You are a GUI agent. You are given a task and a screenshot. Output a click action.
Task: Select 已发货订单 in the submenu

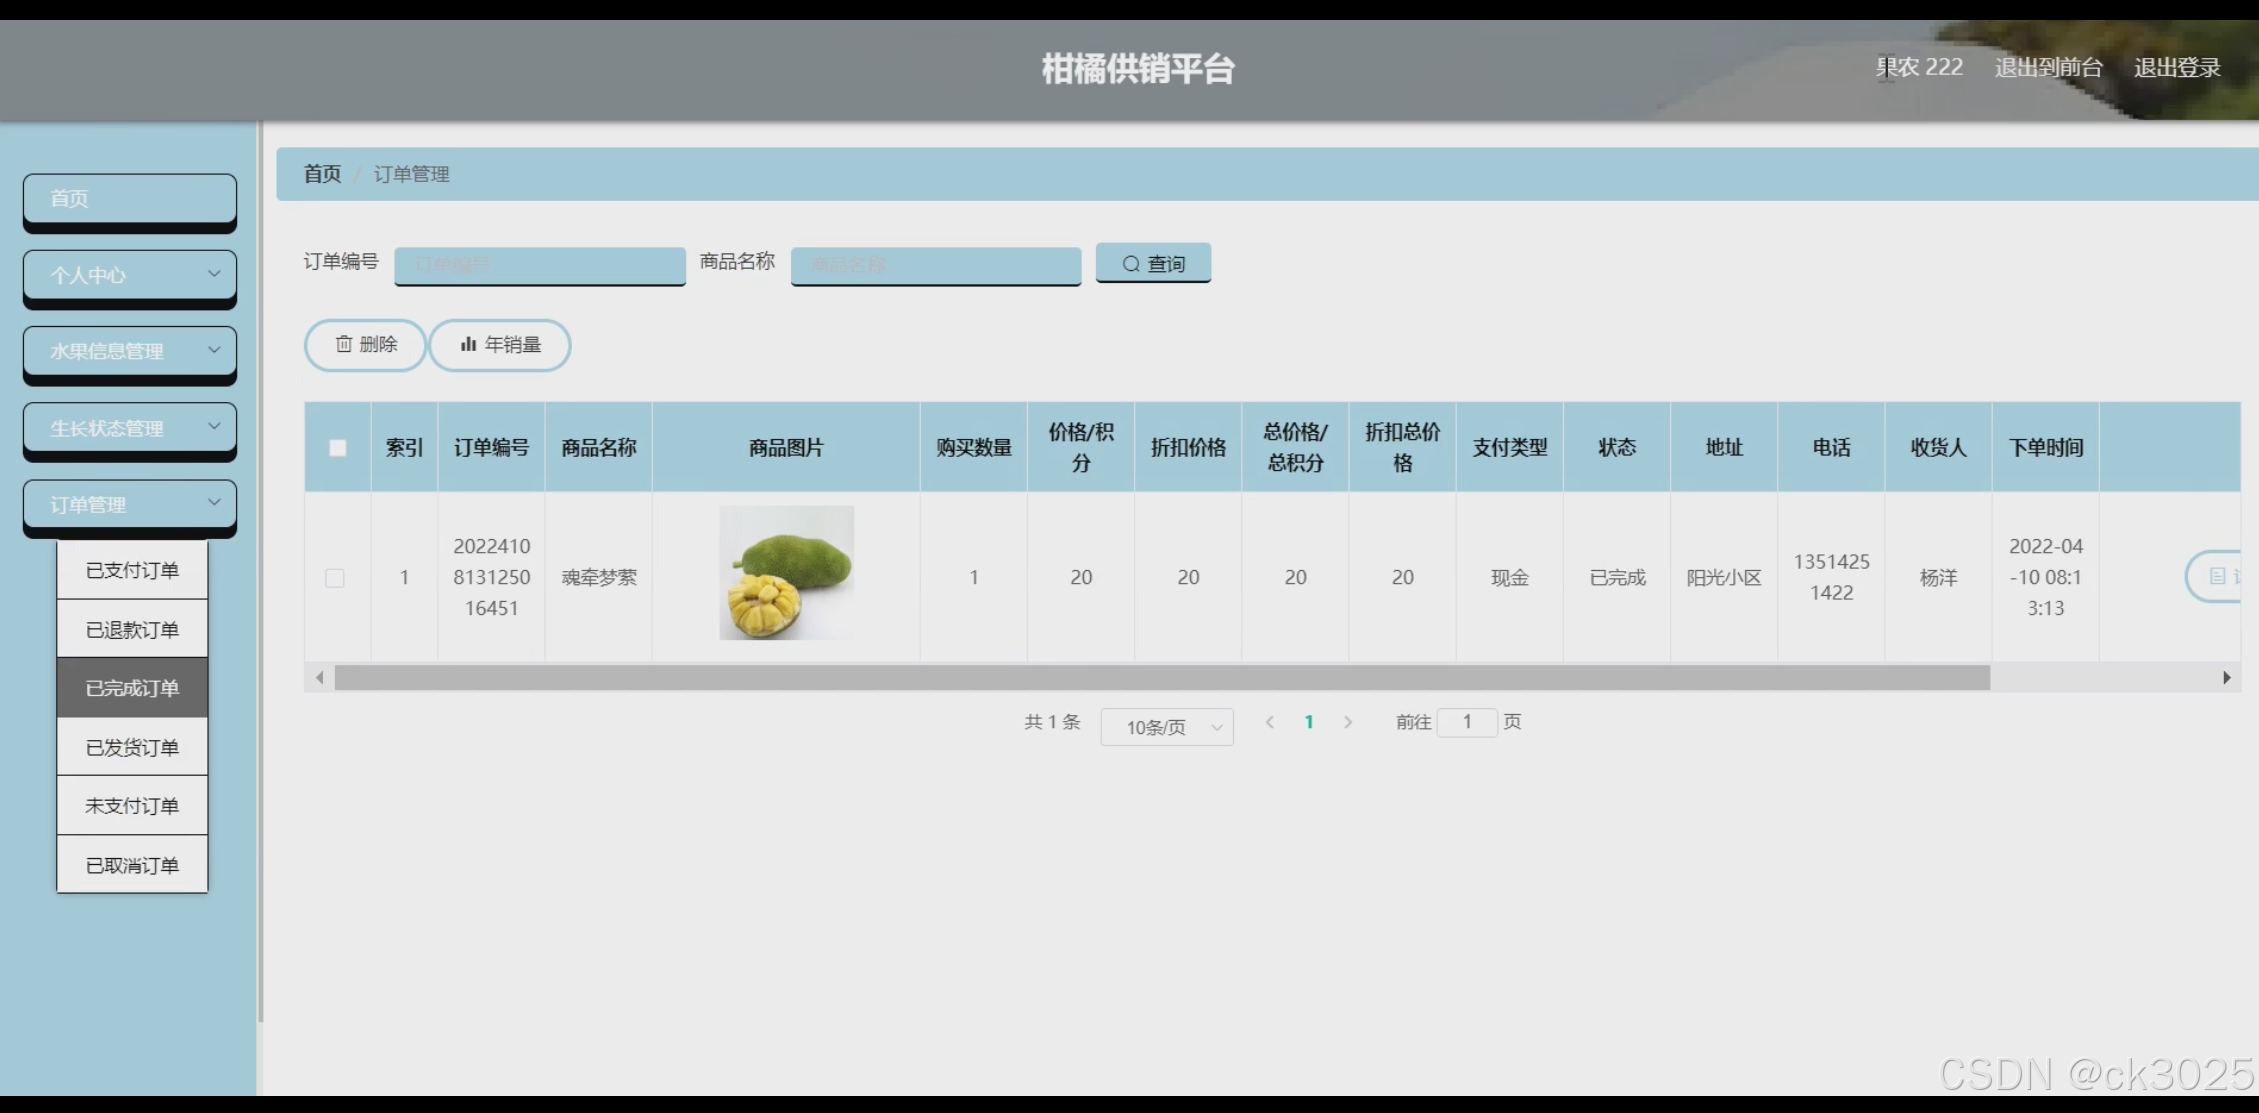pyautogui.click(x=132, y=748)
